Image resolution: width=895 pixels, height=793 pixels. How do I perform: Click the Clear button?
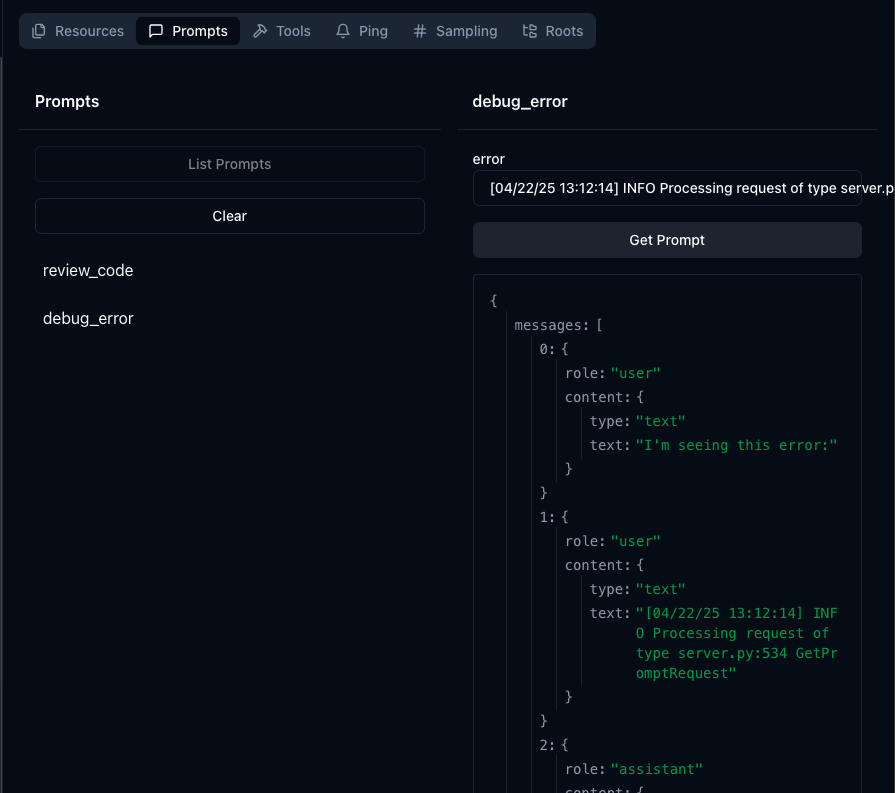[x=229, y=216]
